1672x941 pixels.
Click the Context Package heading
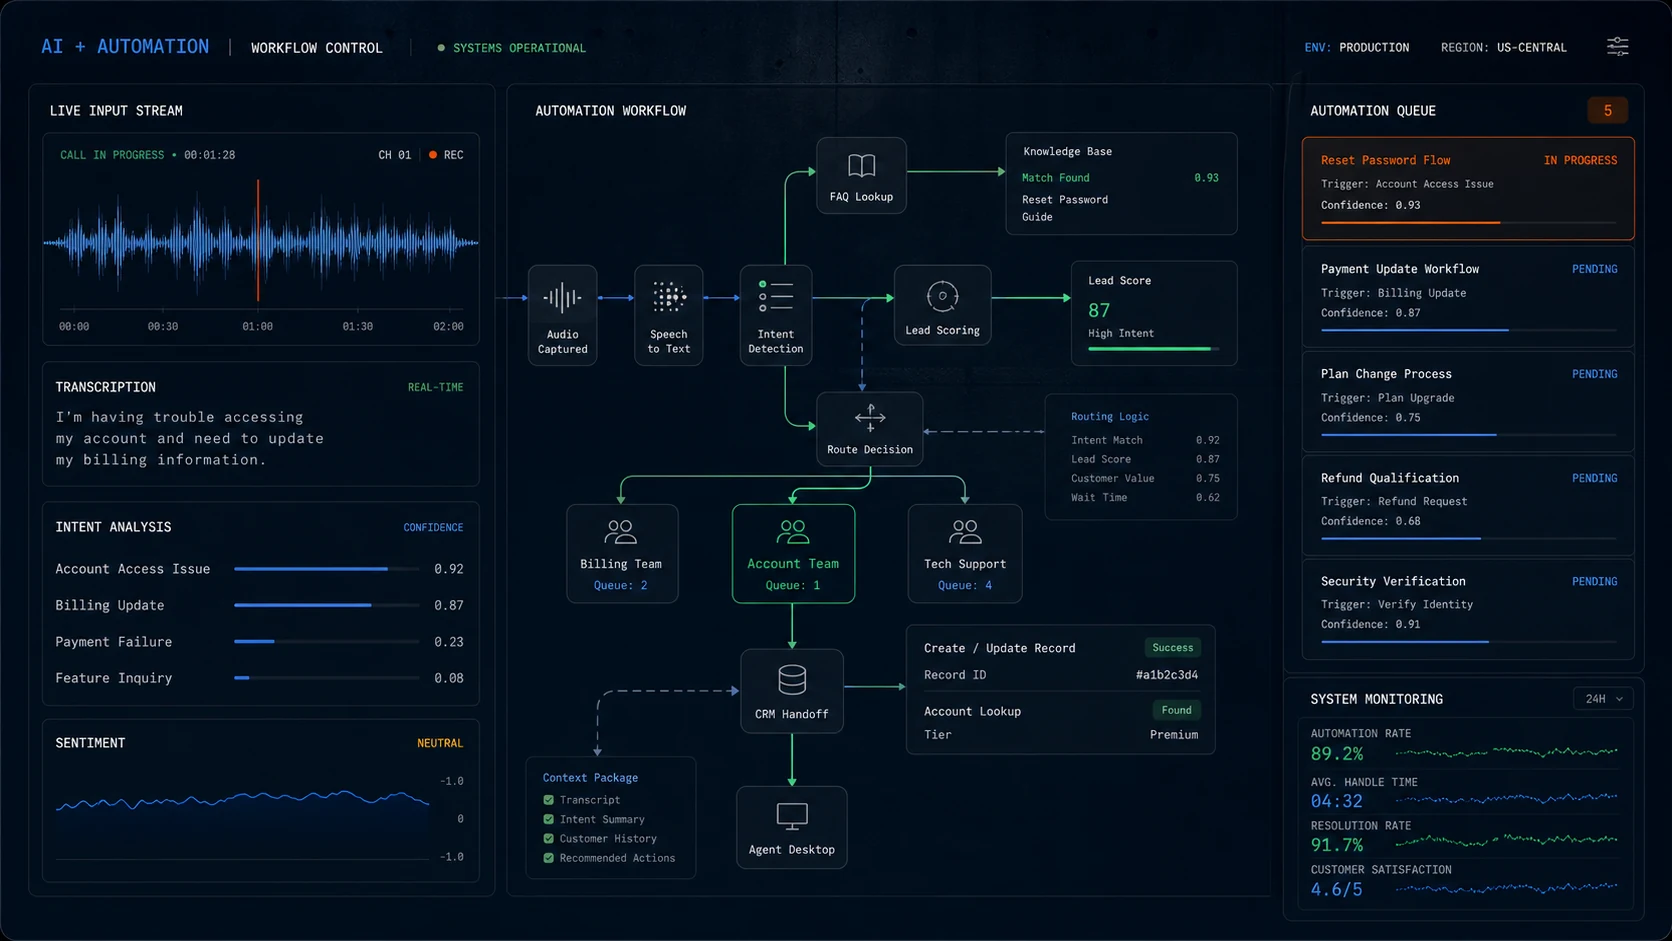590,777
